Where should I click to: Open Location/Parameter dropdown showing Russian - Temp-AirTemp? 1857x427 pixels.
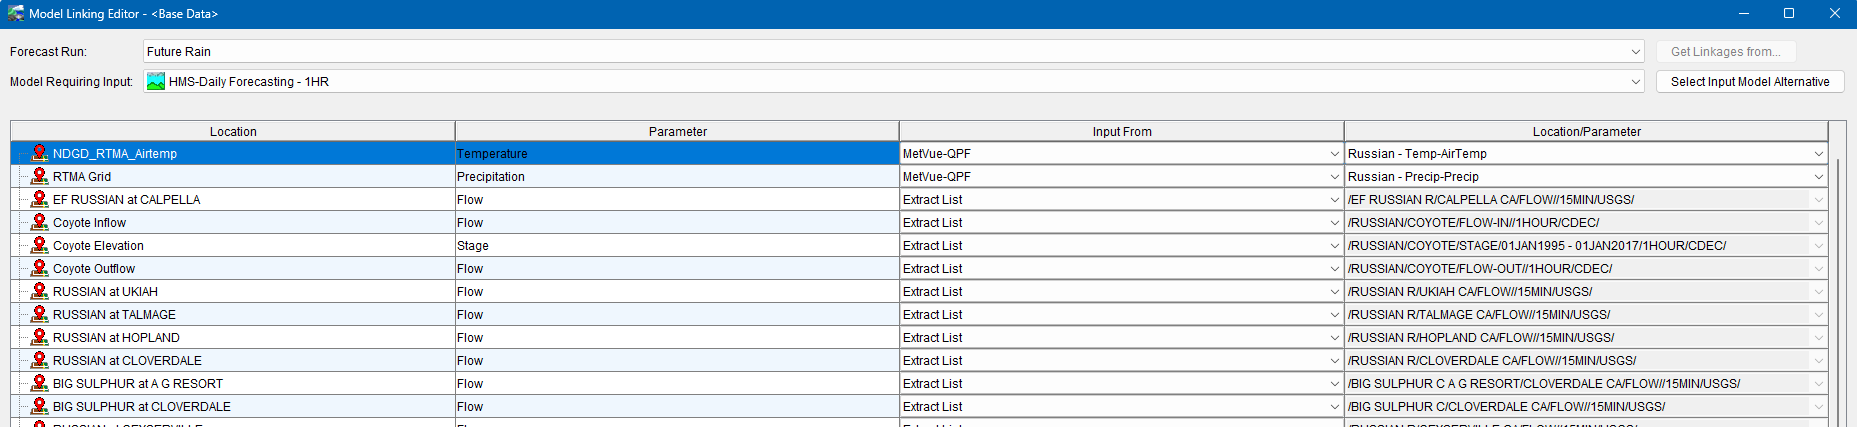click(x=1818, y=154)
